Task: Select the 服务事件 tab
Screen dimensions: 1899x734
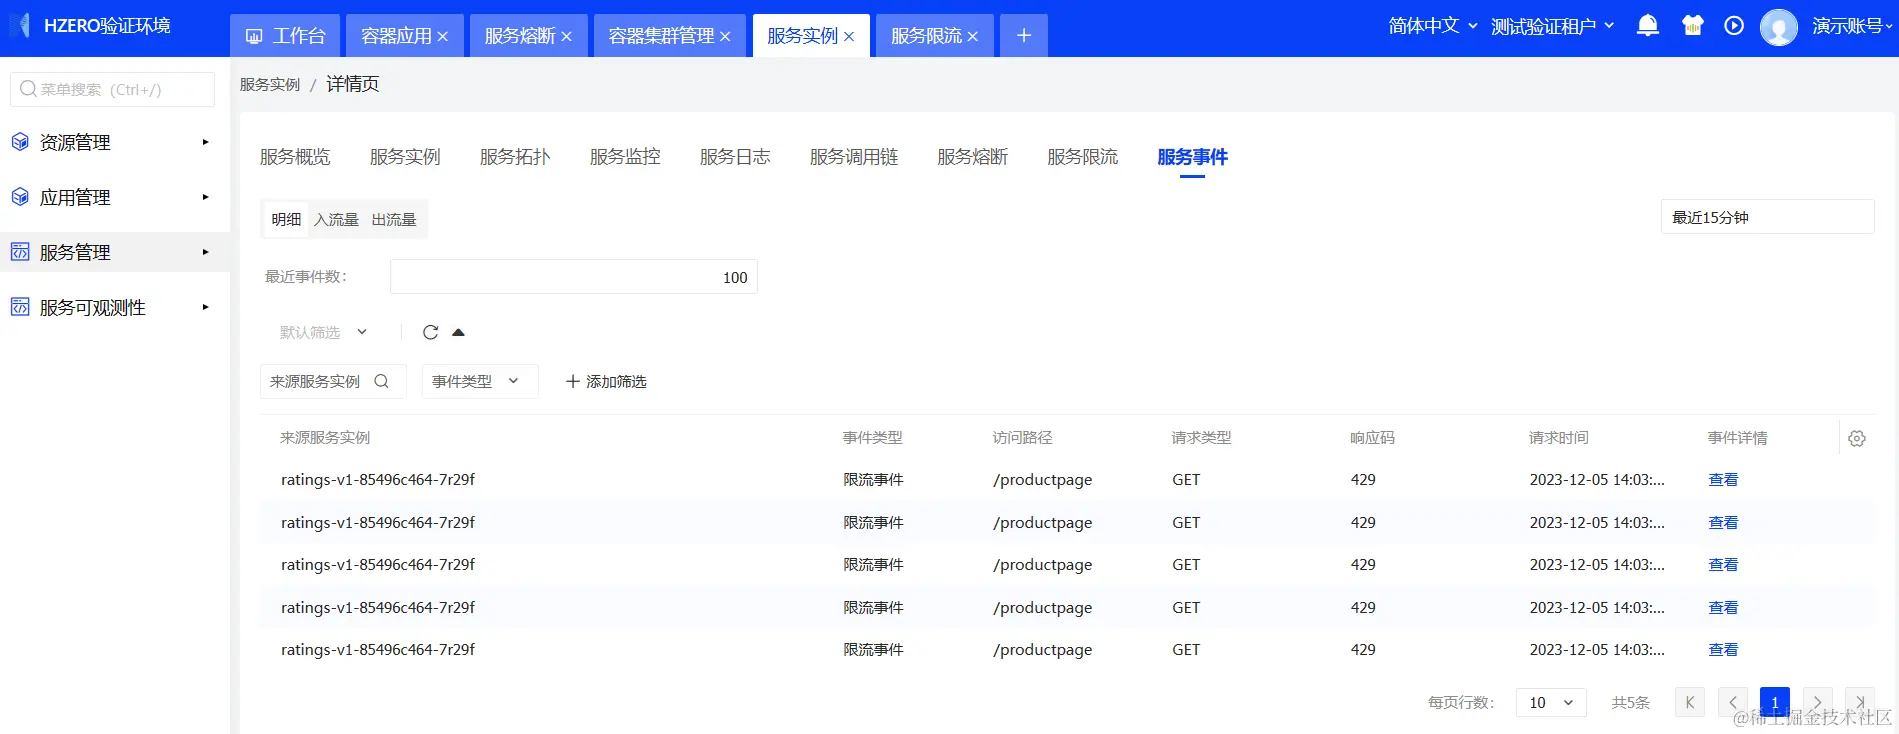Action: (x=1192, y=157)
